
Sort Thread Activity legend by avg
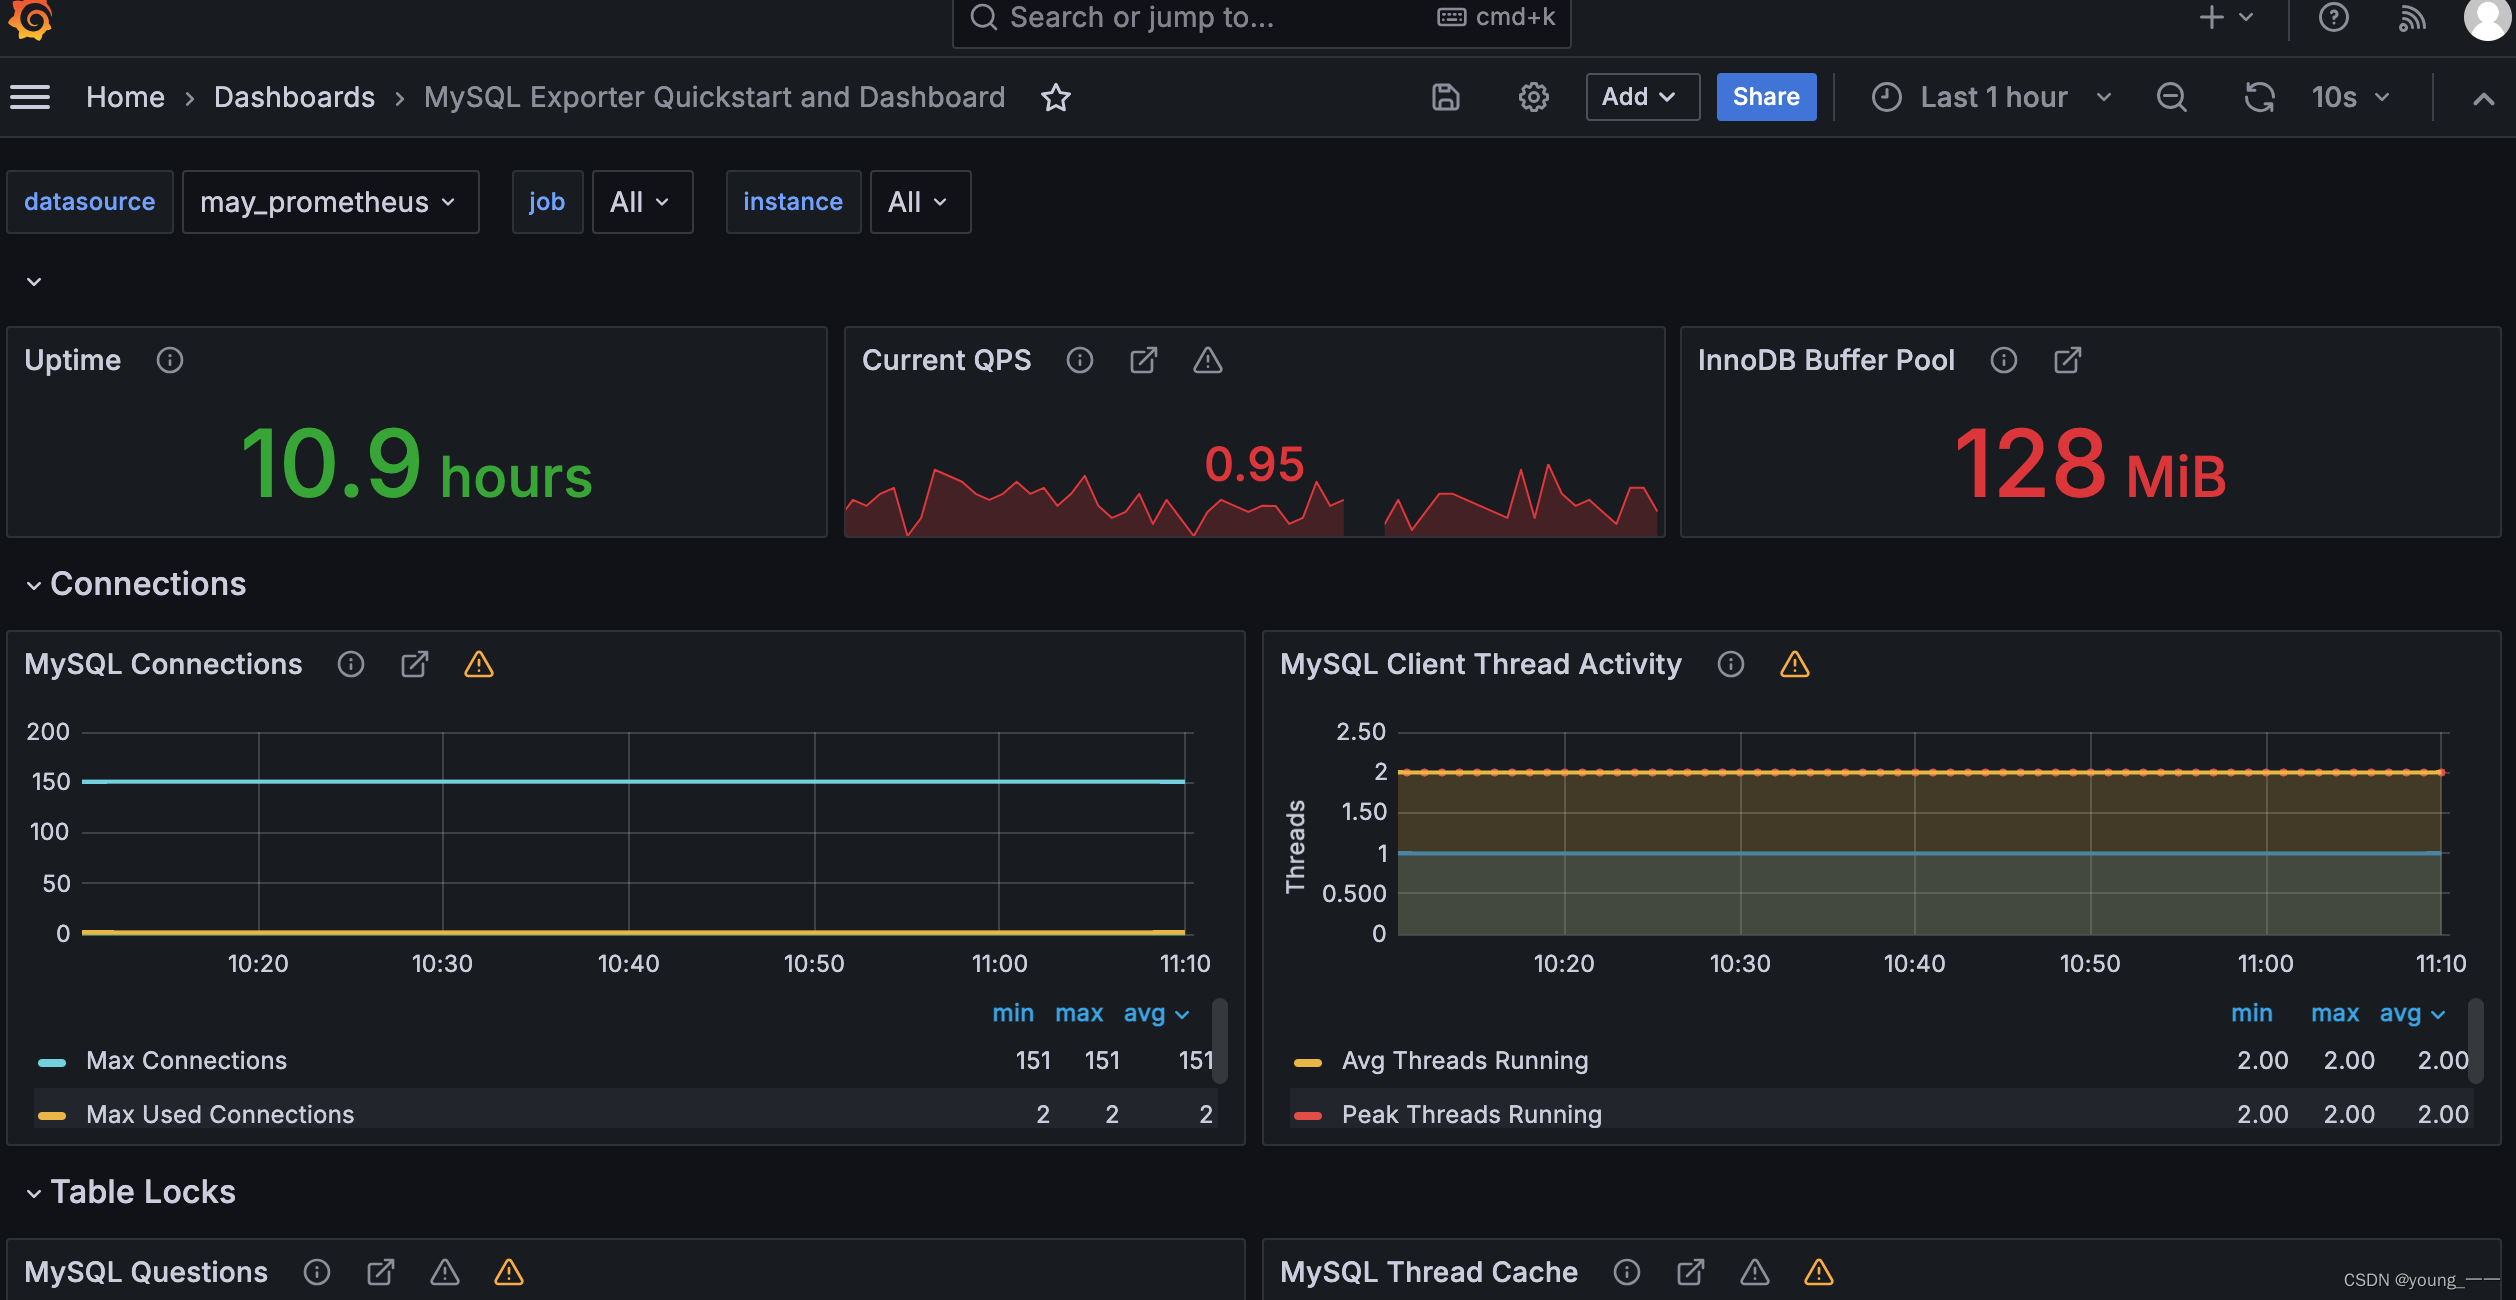tap(2412, 1013)
